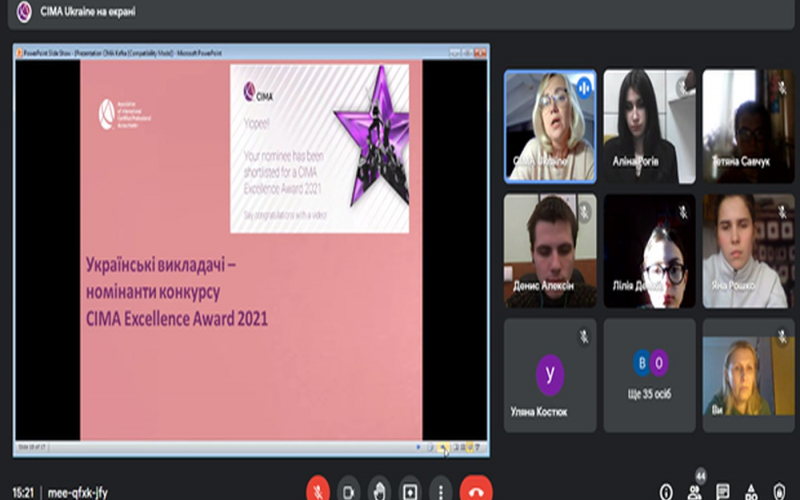Click the name label 'Тетяна Савчук'
The image size is (800, 500).
tap(741, 161)
